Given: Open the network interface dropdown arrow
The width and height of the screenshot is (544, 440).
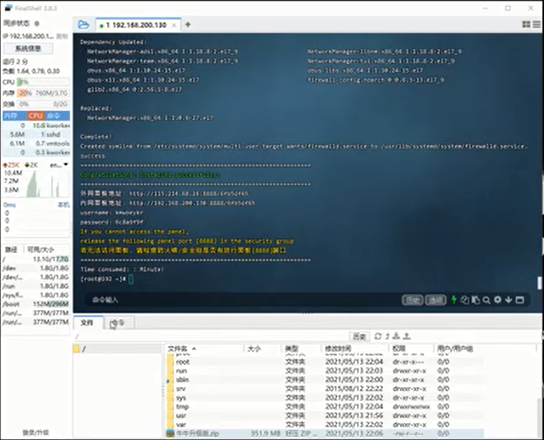Looking at the screenshot, I should [66, 164].
